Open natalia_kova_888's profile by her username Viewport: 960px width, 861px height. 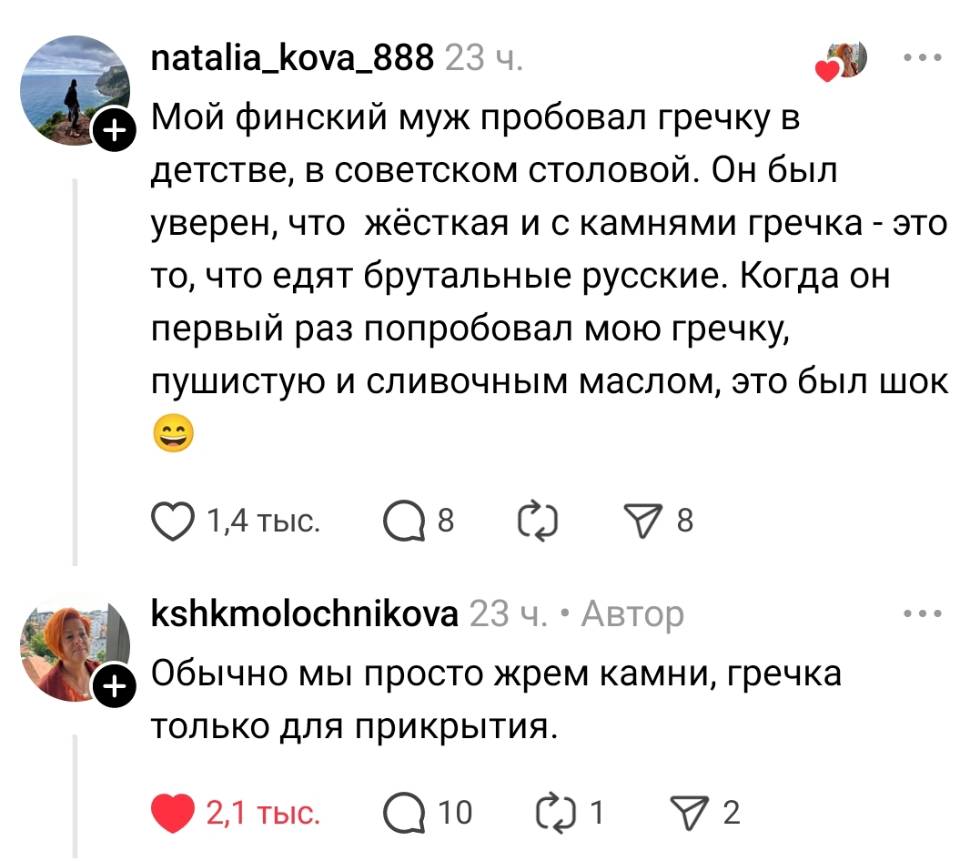pyautogui.click(x=290, y=58)
